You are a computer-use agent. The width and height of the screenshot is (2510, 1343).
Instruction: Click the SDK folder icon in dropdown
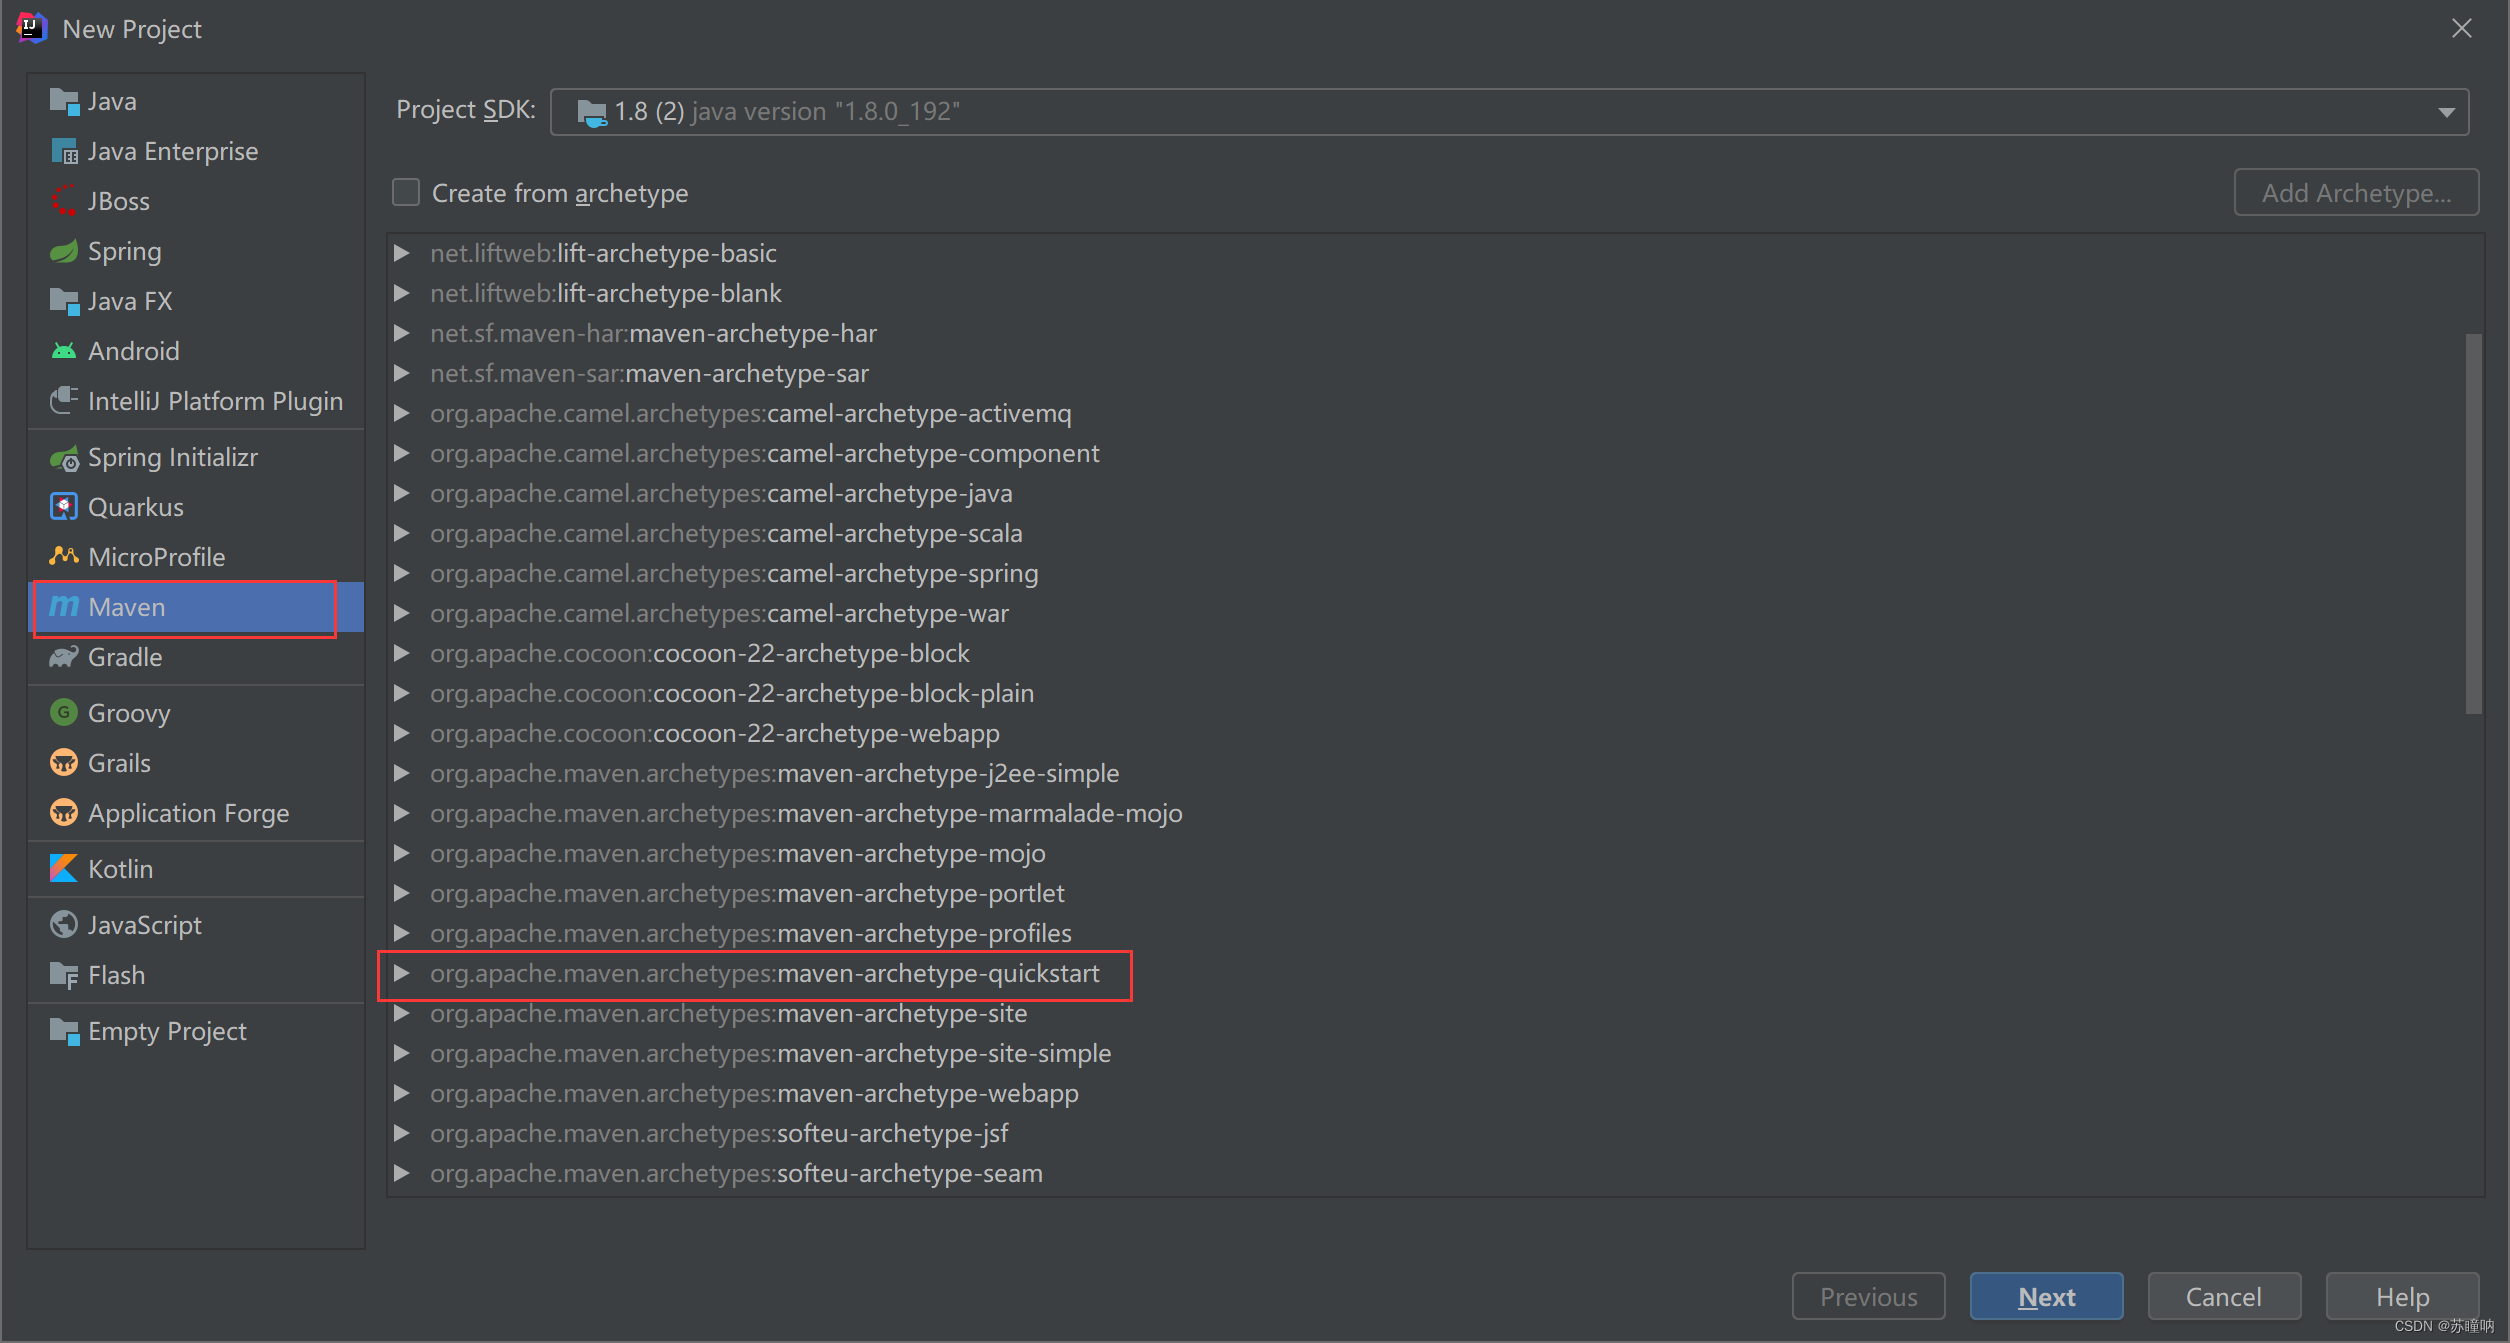click(x=592, y=112)
